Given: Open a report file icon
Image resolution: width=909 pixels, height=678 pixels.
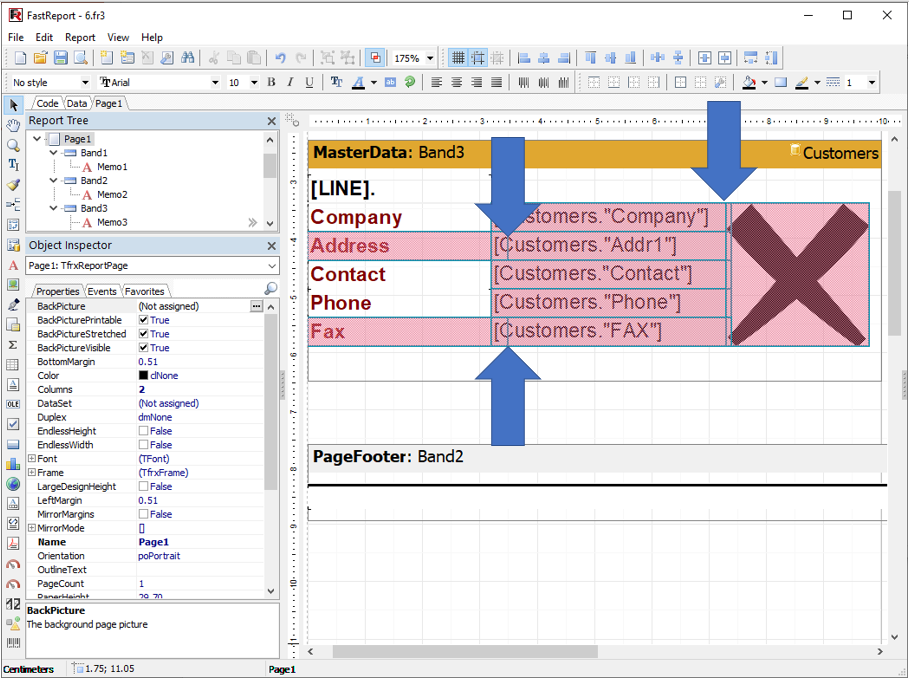Looking at the screenshot, I should click(41, 58).
